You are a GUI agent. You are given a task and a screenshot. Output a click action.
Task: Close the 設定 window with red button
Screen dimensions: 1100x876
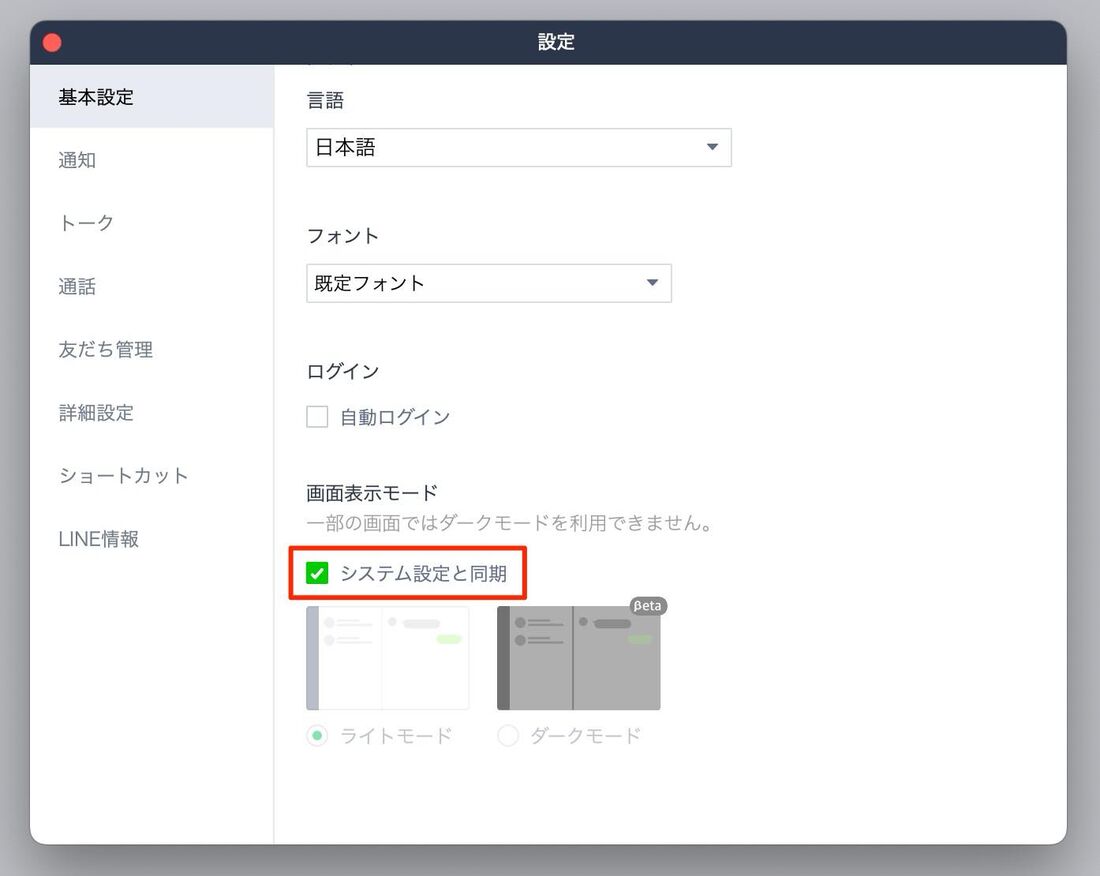coord(52,42)
